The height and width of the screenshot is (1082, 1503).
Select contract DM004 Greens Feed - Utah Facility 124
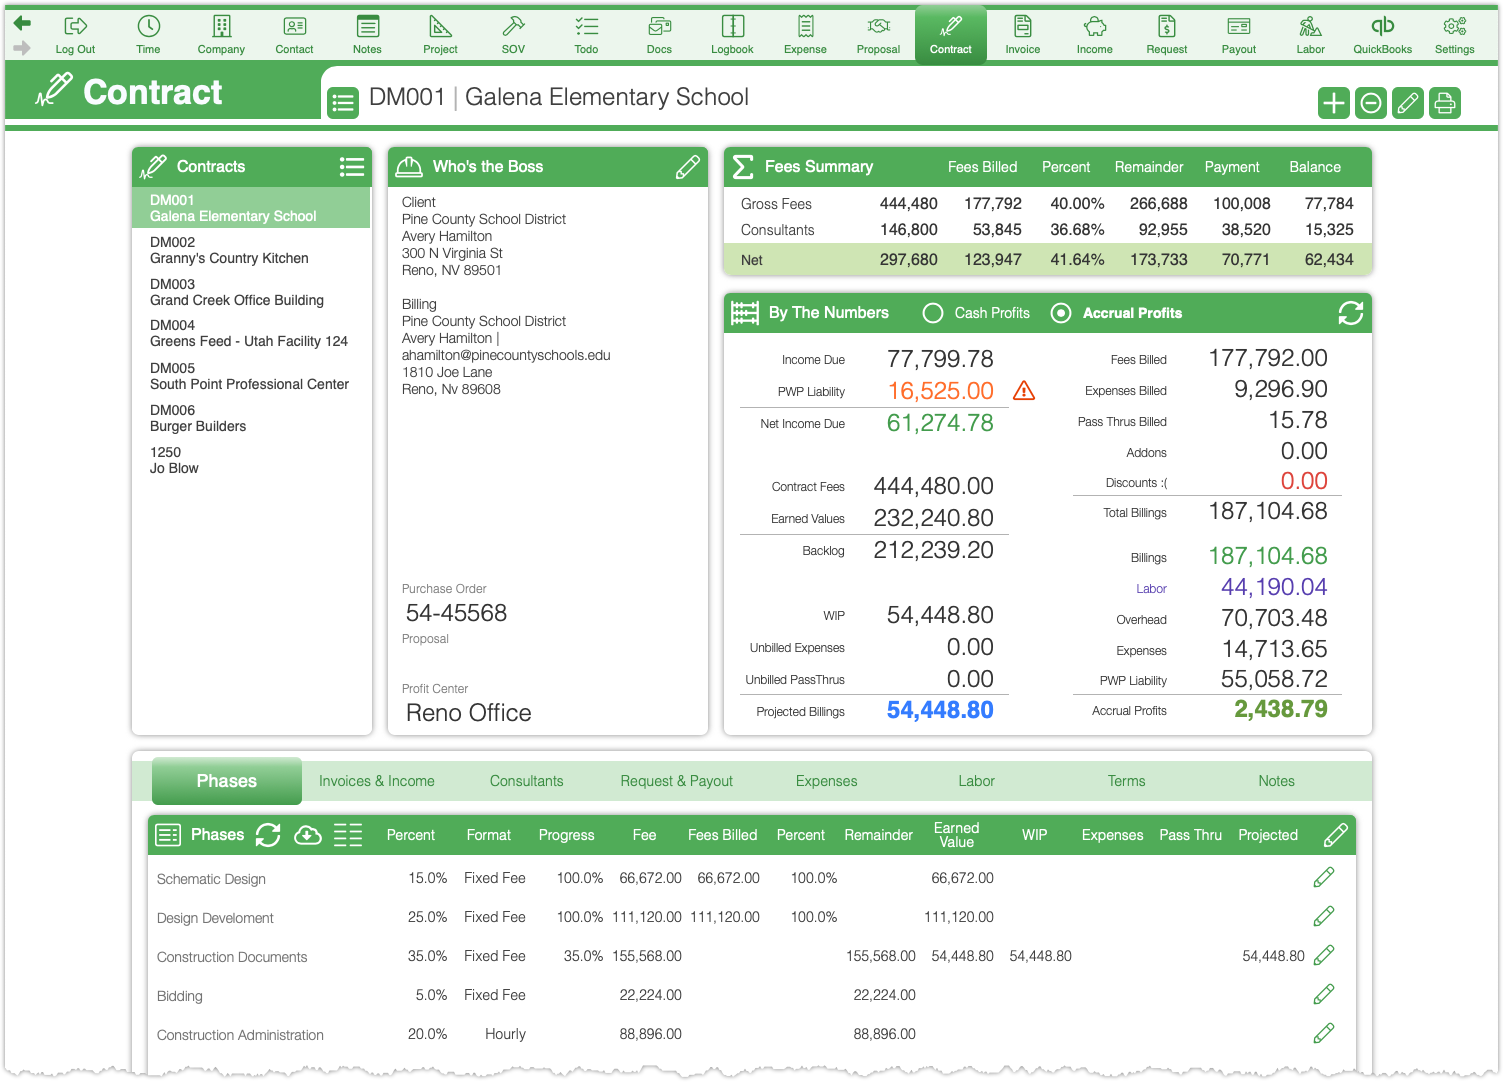[249, 333]
